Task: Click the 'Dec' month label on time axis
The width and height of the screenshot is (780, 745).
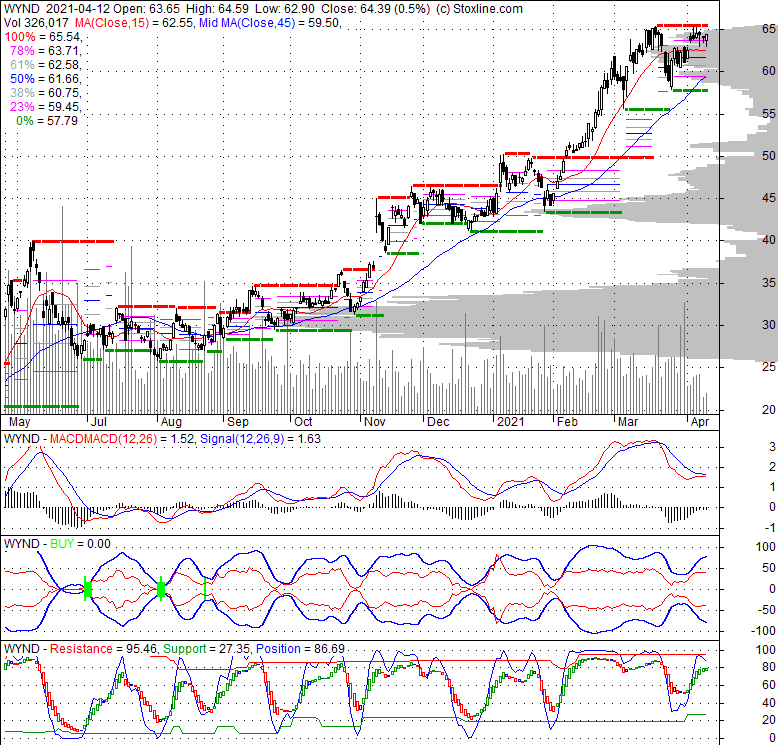Action: [x=438, y=422]
